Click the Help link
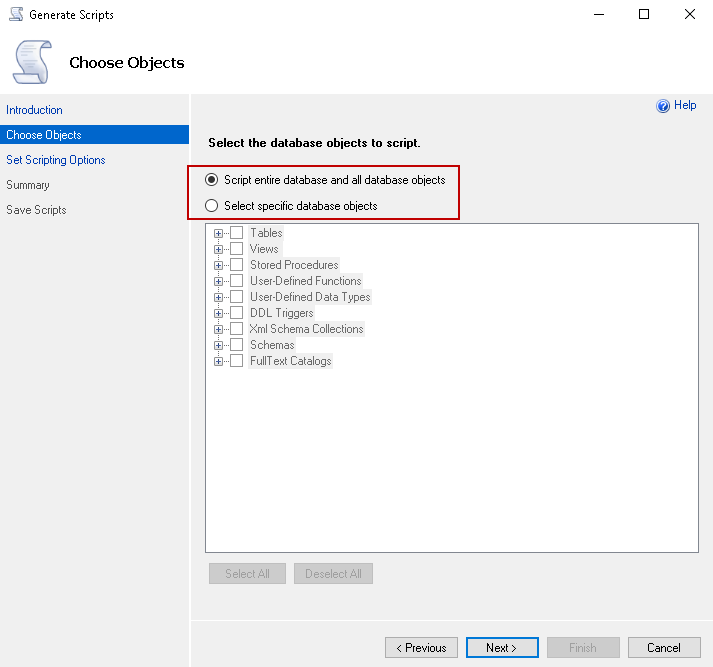The height and width of the screenshot is (667, 713). pyautogui.click(x=685, y=105)
